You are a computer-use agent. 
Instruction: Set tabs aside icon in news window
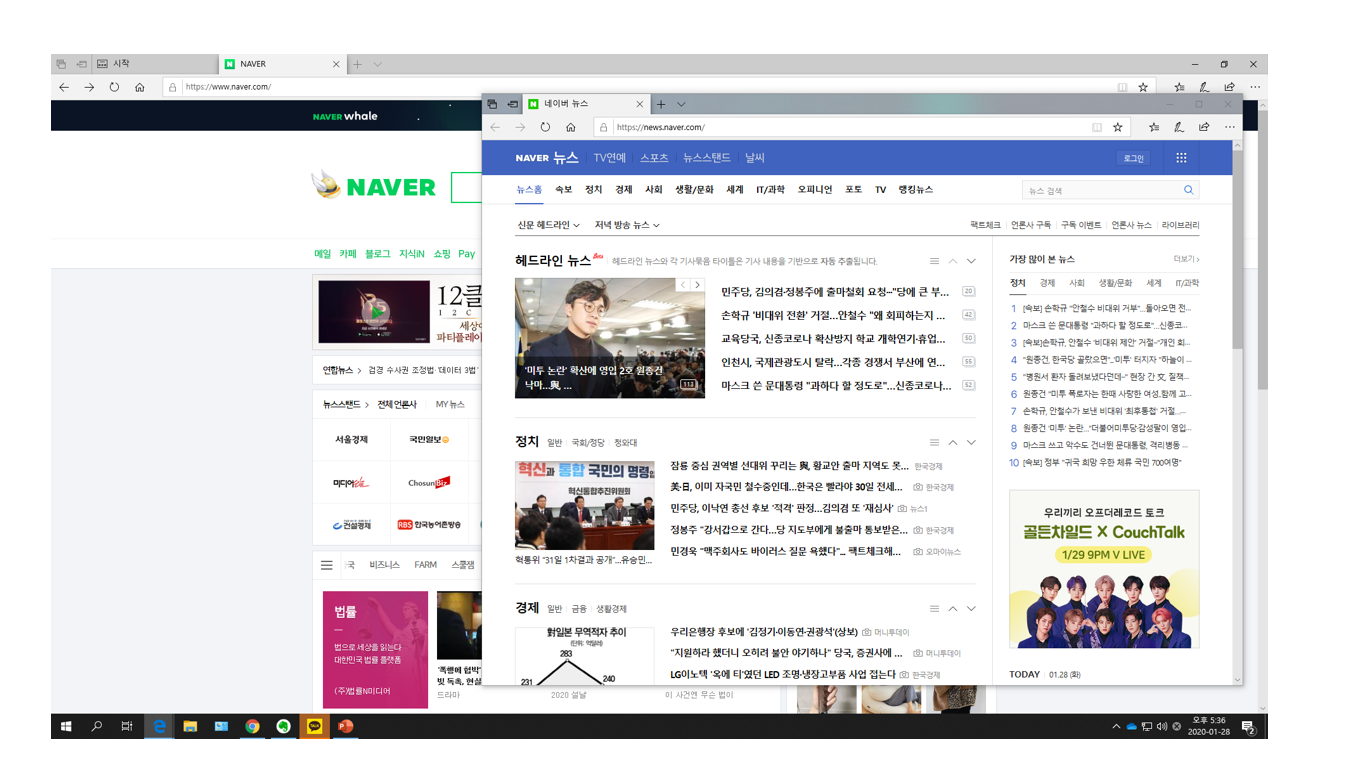[x=513, y=104]
